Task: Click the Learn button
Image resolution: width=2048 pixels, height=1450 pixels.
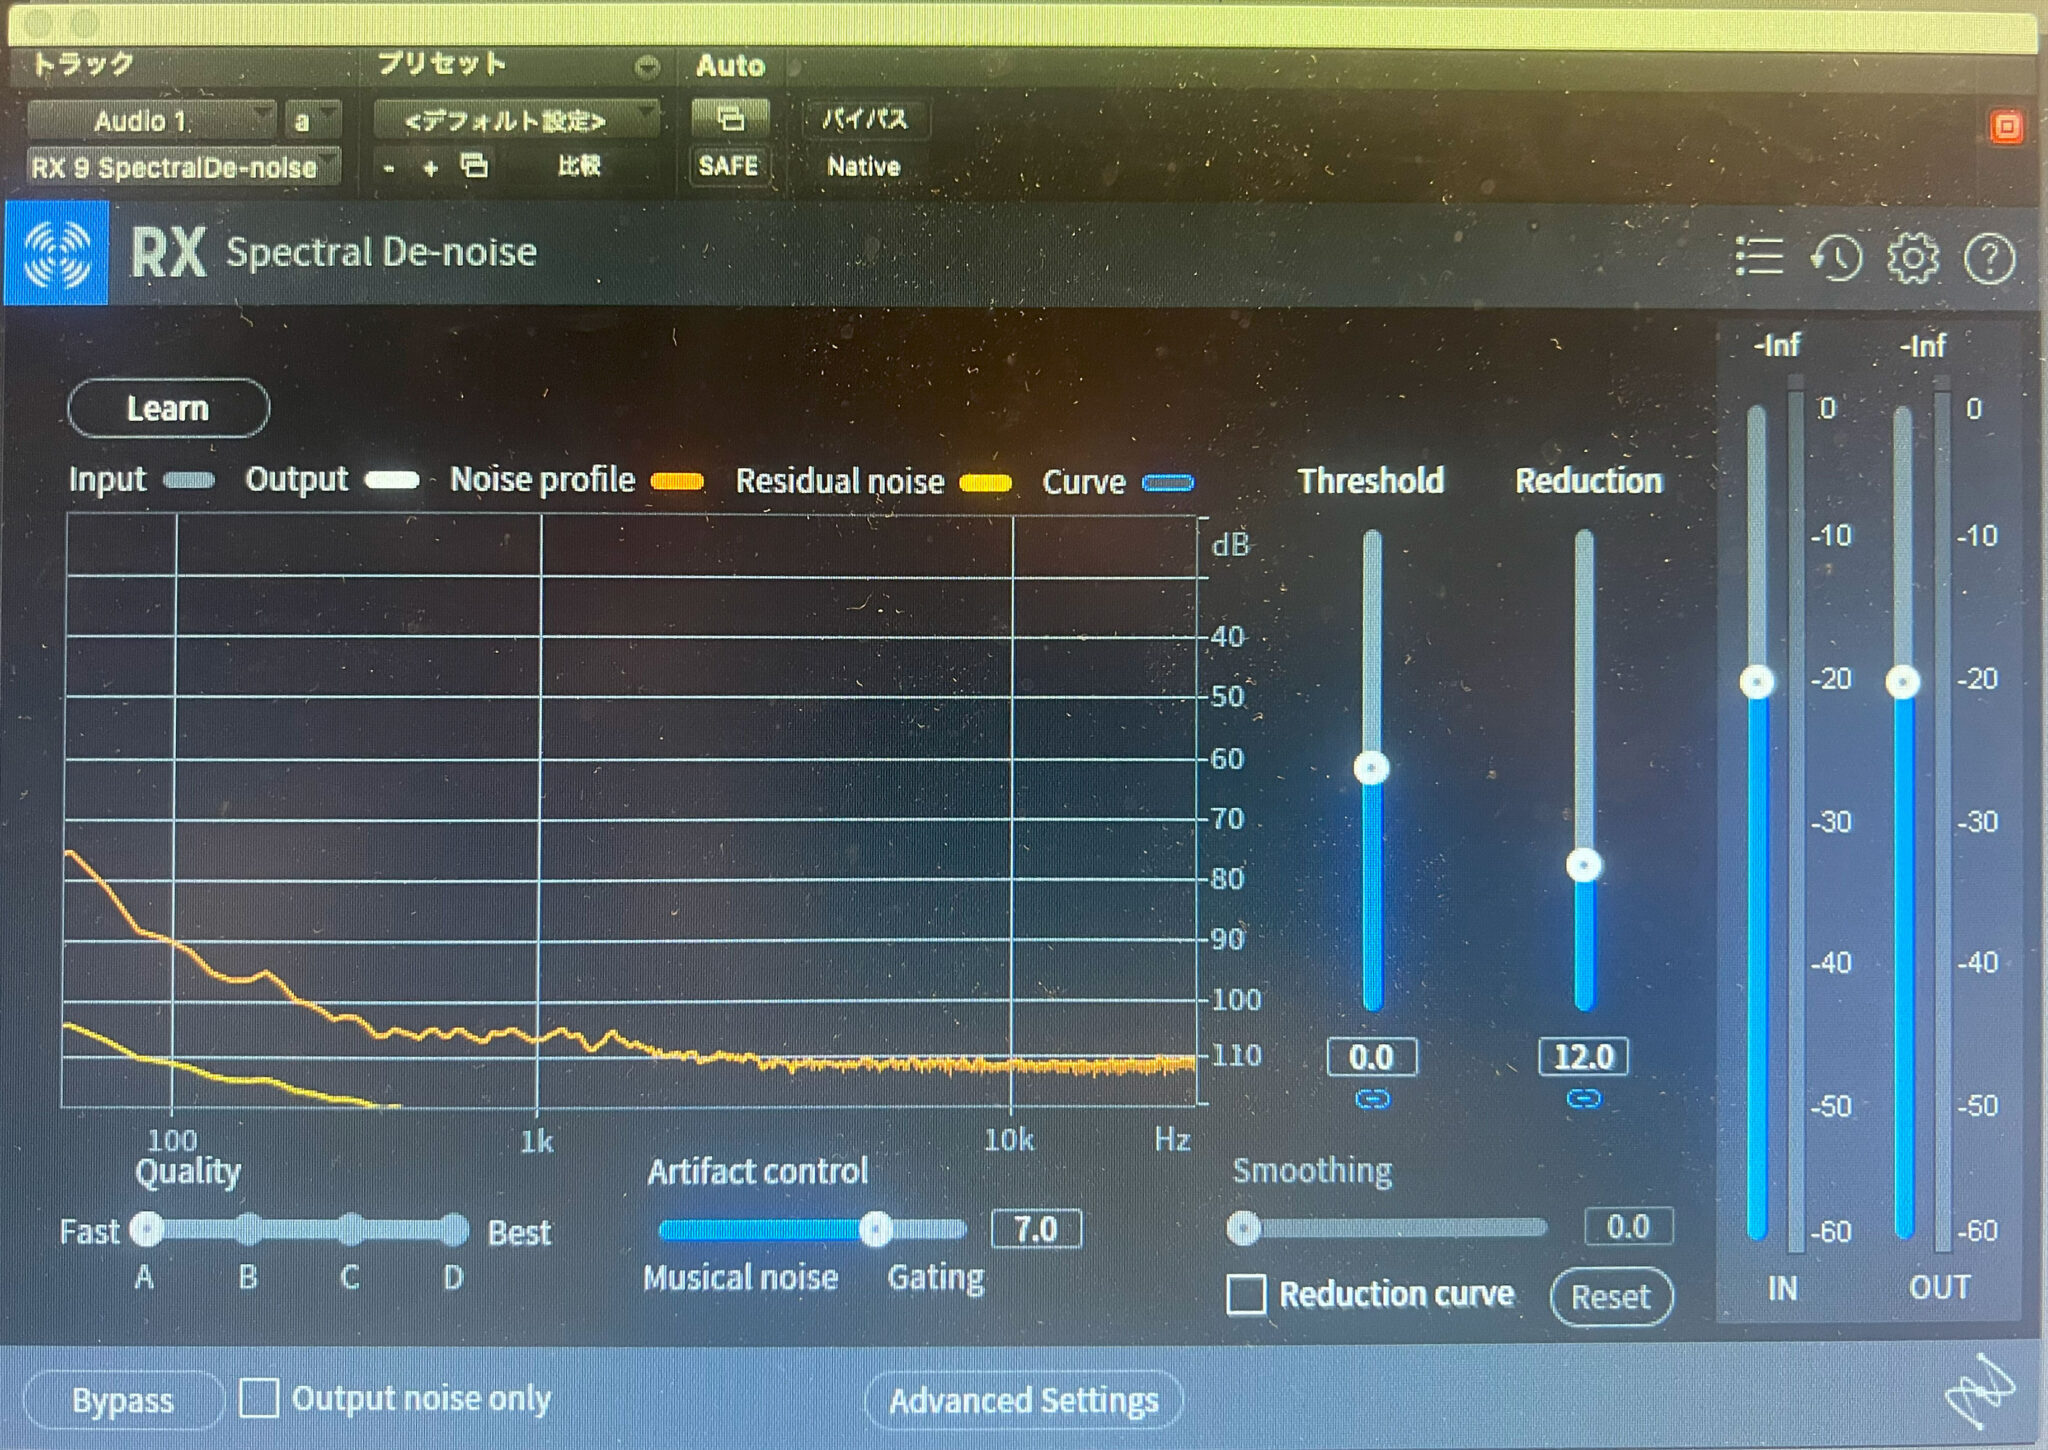Action: coord(168,408)
